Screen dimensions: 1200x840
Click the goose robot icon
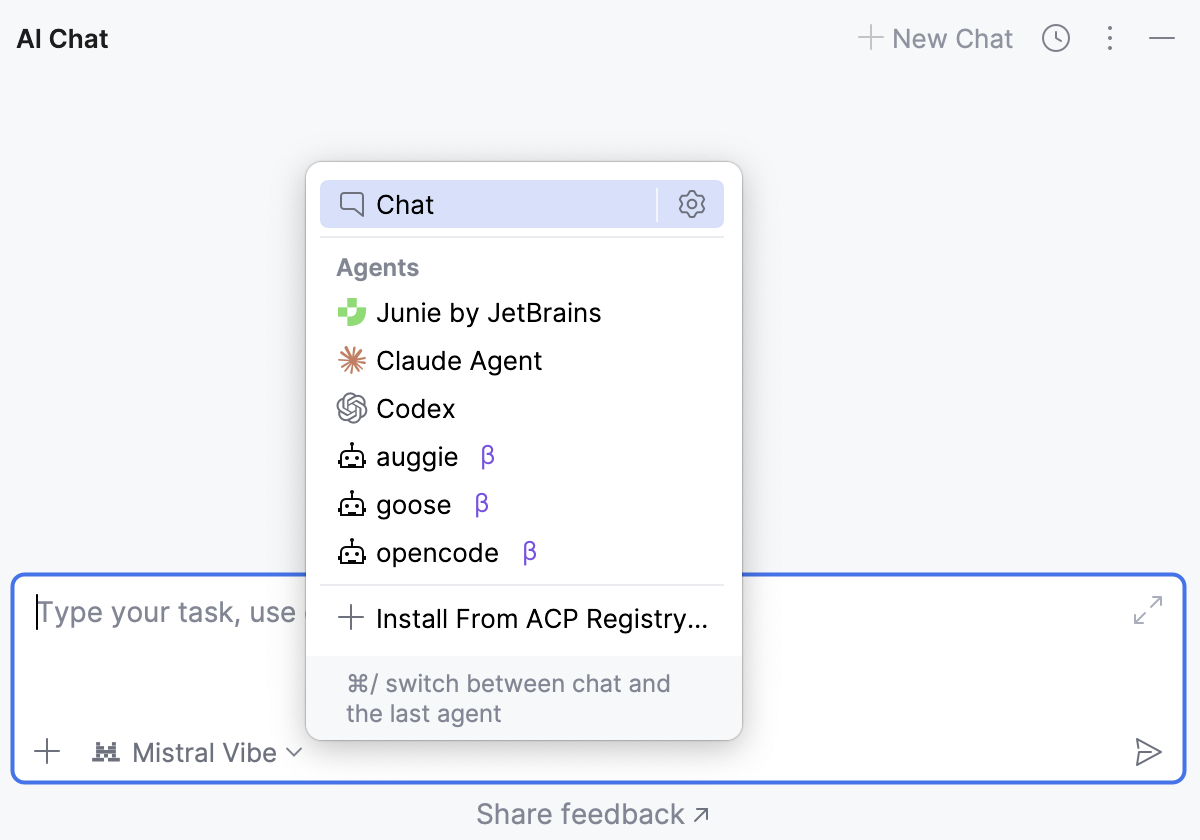click(352, 504)
